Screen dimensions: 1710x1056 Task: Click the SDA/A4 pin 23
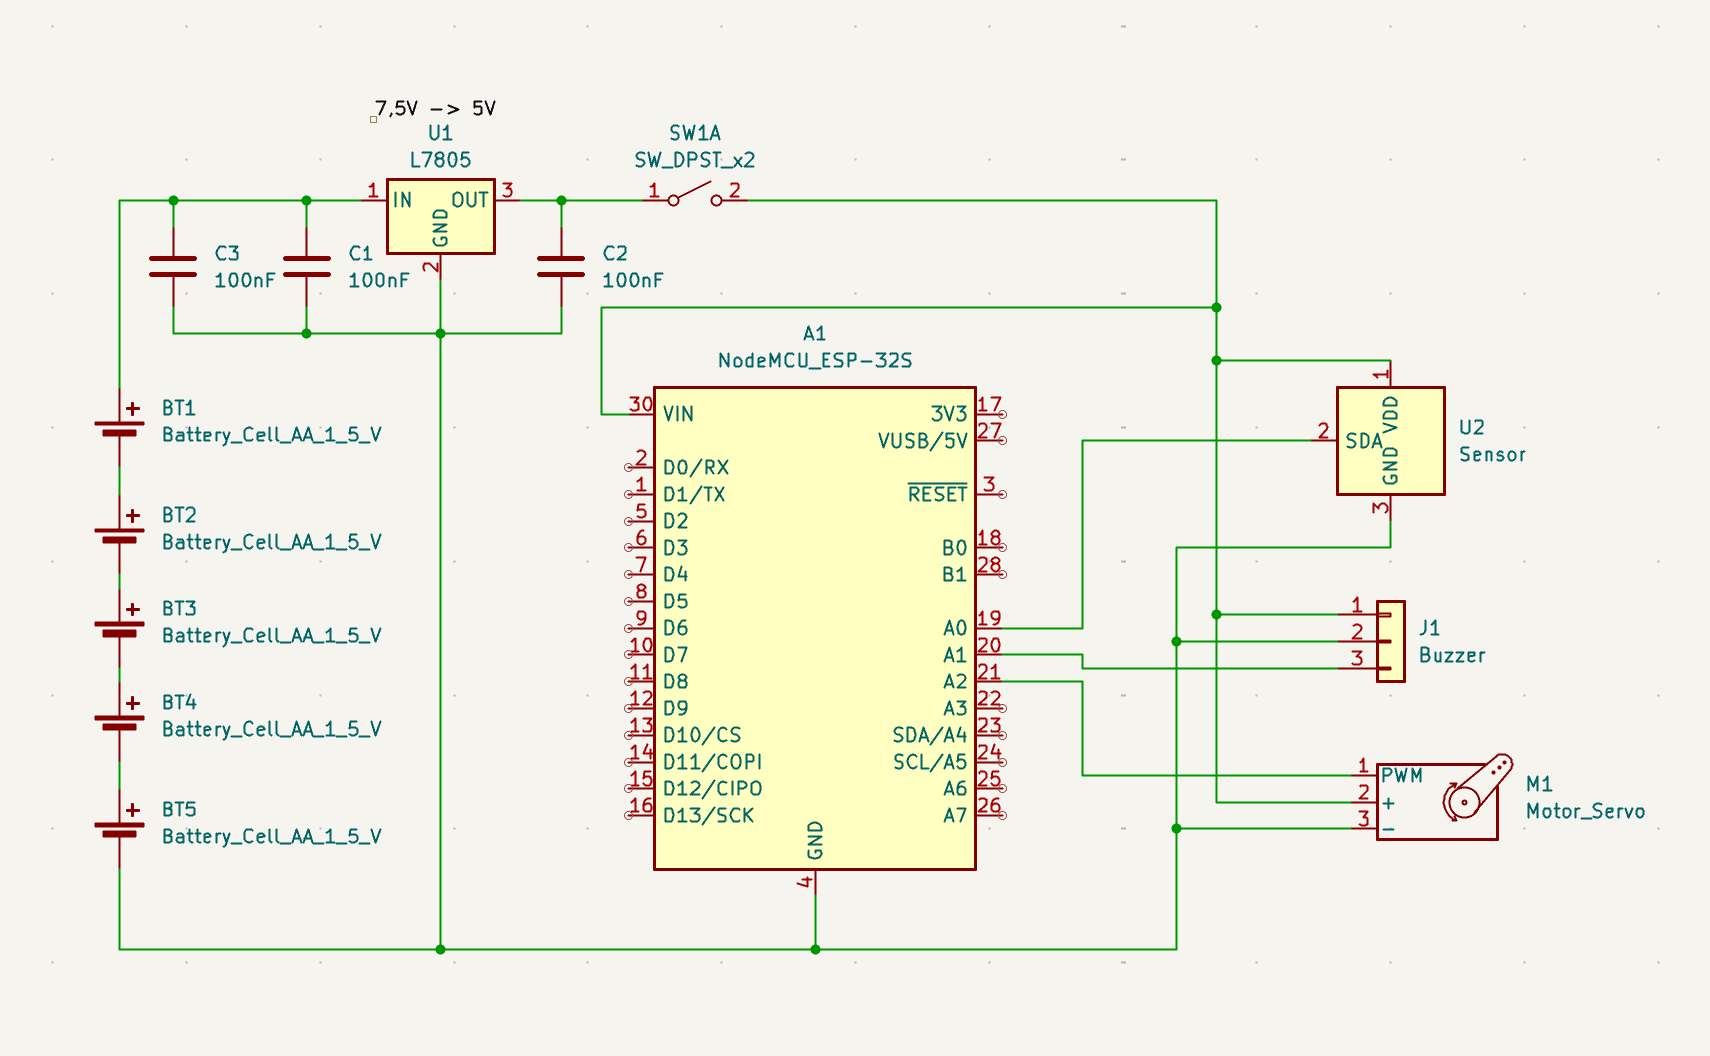tap(991, 734)
